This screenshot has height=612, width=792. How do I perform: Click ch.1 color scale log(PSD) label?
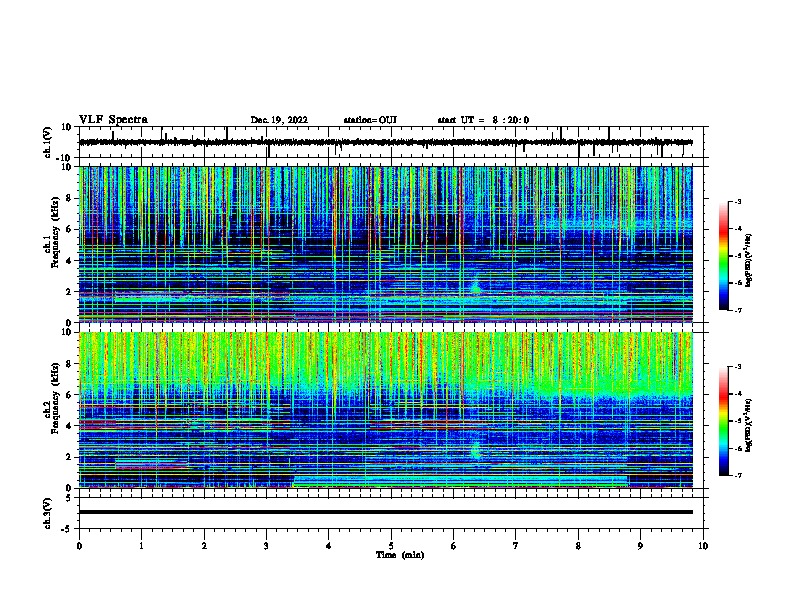pos(748,261)
